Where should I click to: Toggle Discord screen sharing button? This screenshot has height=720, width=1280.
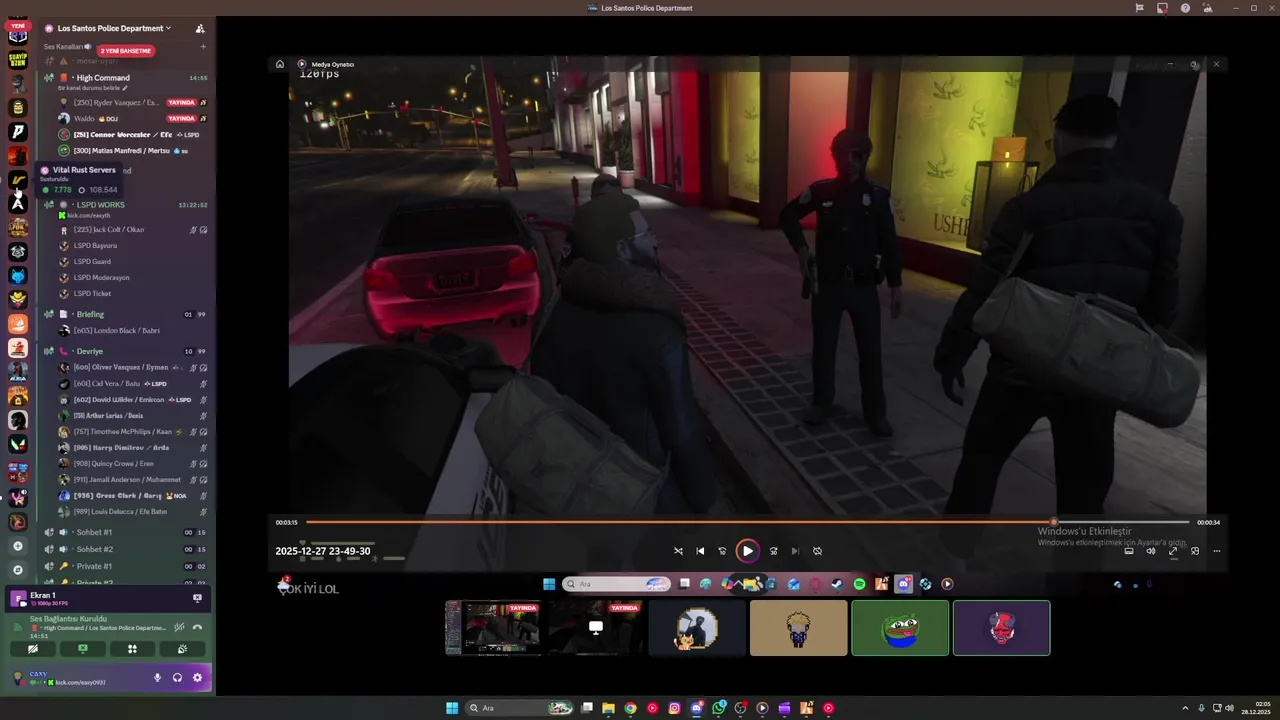coord(83,649)
